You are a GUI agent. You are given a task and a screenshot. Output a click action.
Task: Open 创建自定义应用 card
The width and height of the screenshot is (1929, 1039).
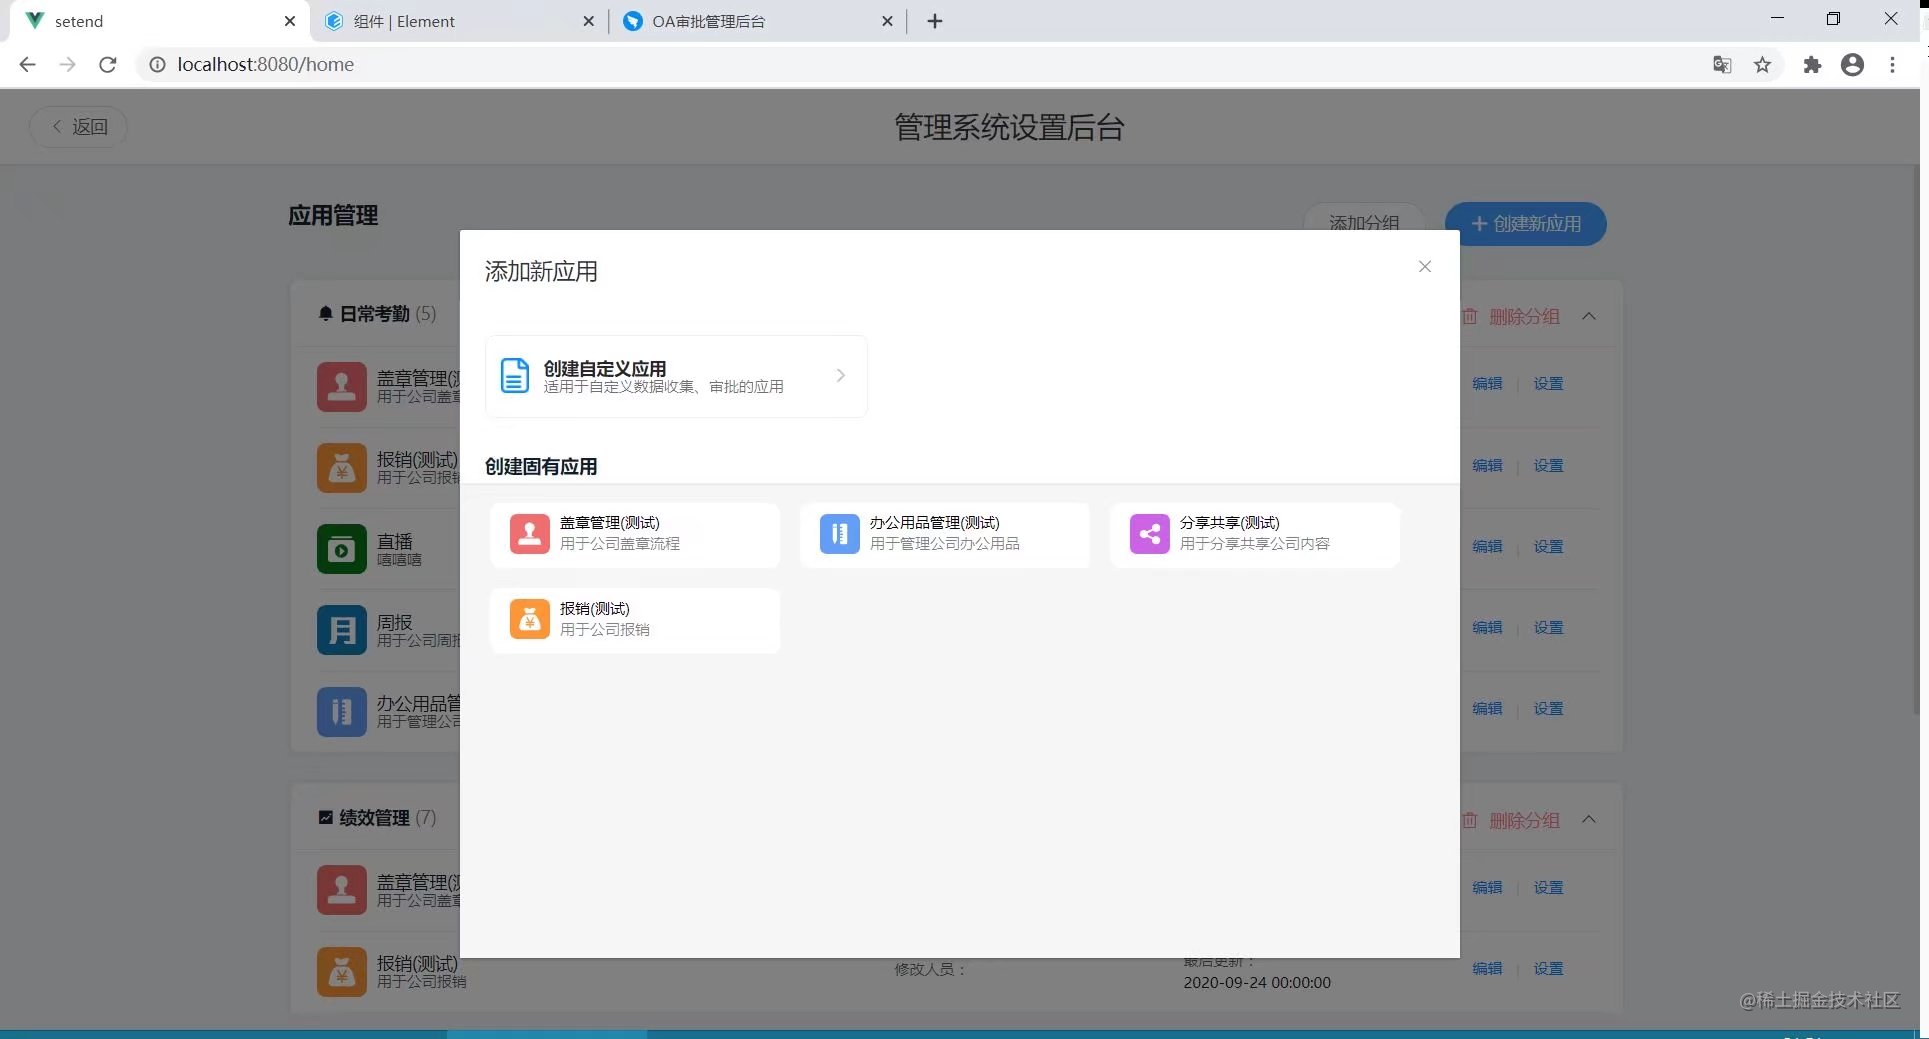(676, 376)
